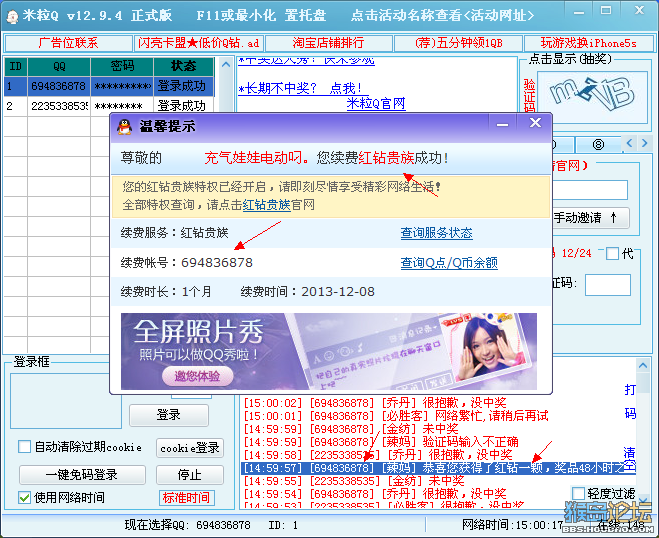Click the QQ column header
Screen dimensions: 659x538
[59, 66]
